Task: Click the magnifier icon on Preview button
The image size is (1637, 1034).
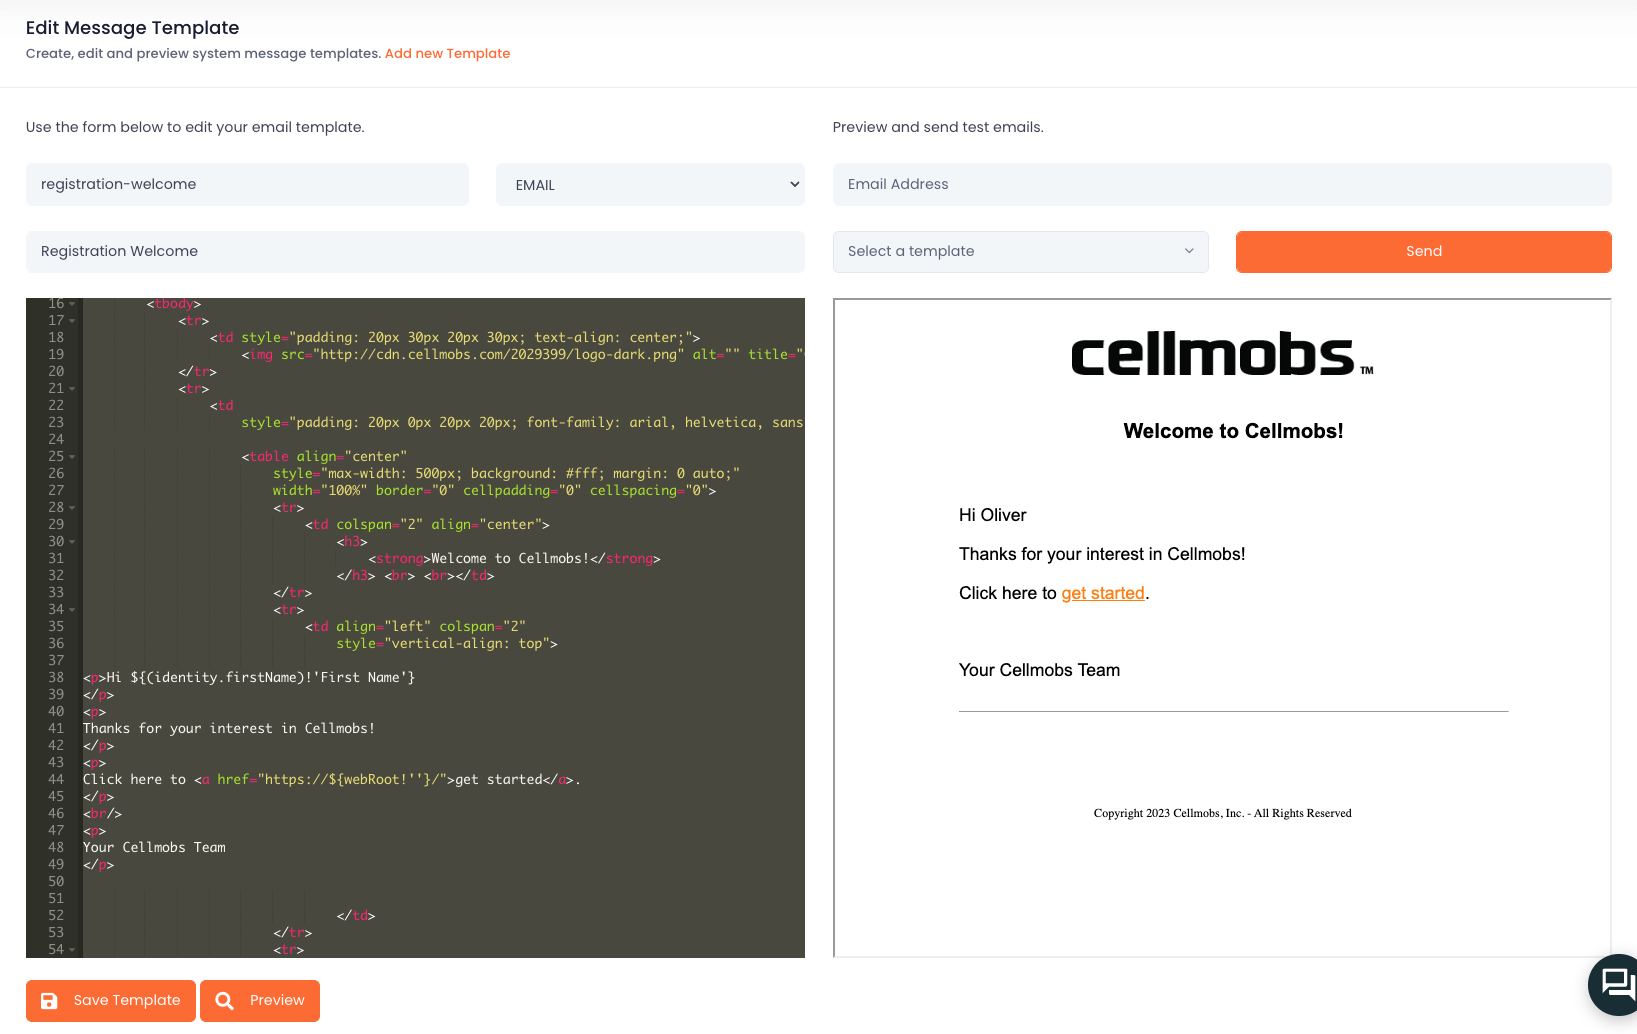Action: tap(225, 1001)
